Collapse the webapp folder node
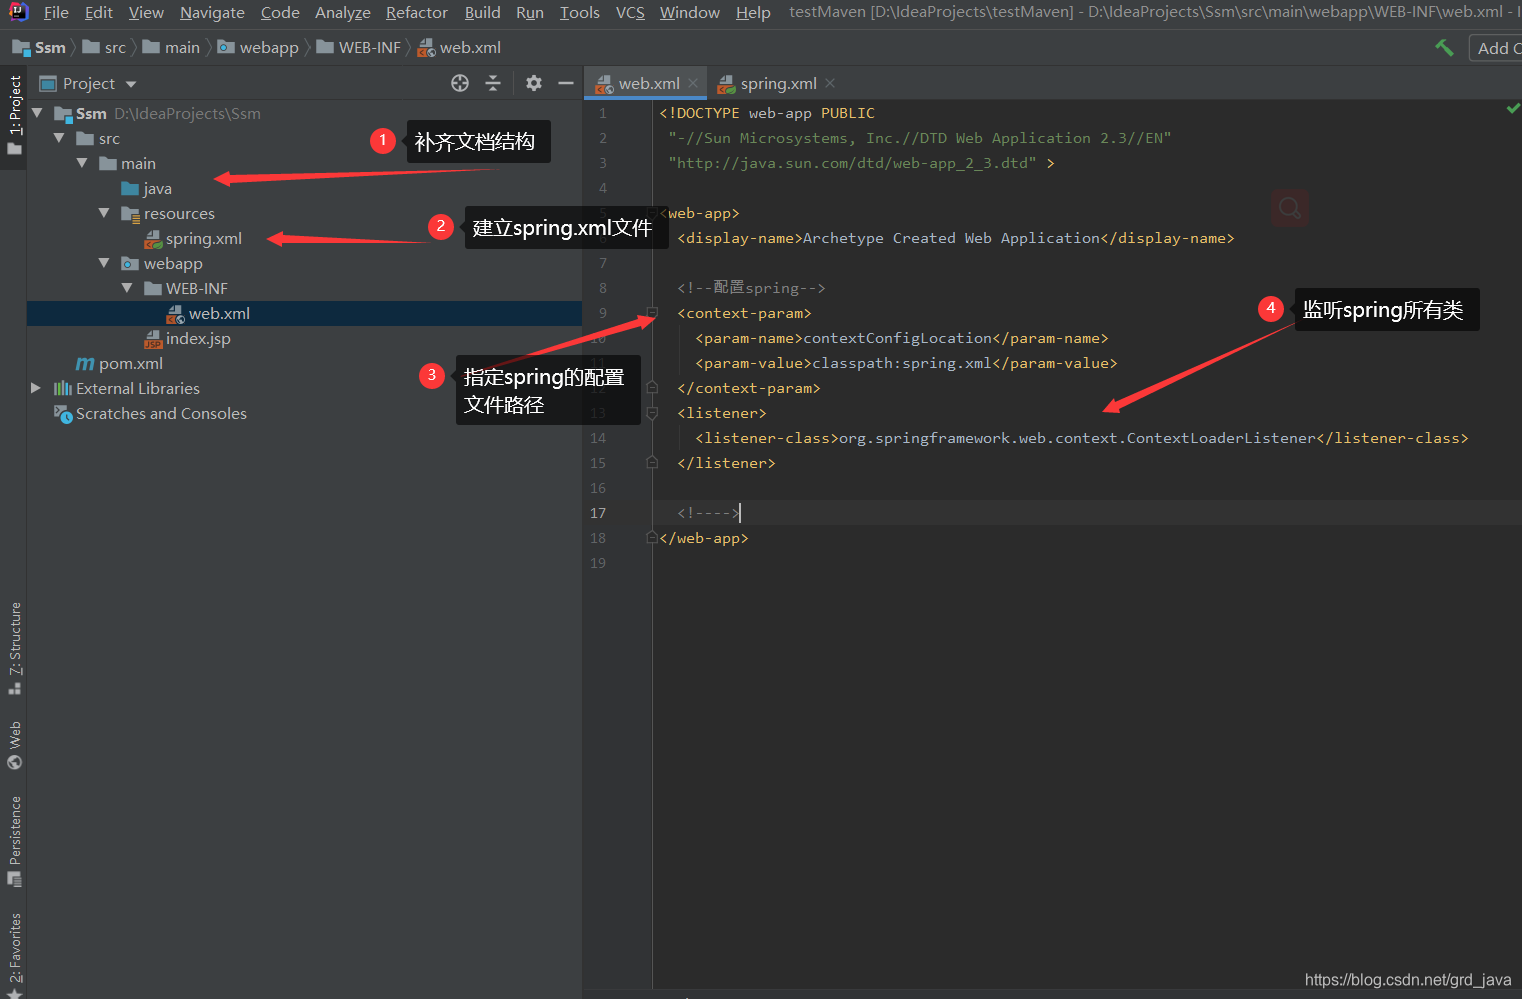 click(104, 263)
